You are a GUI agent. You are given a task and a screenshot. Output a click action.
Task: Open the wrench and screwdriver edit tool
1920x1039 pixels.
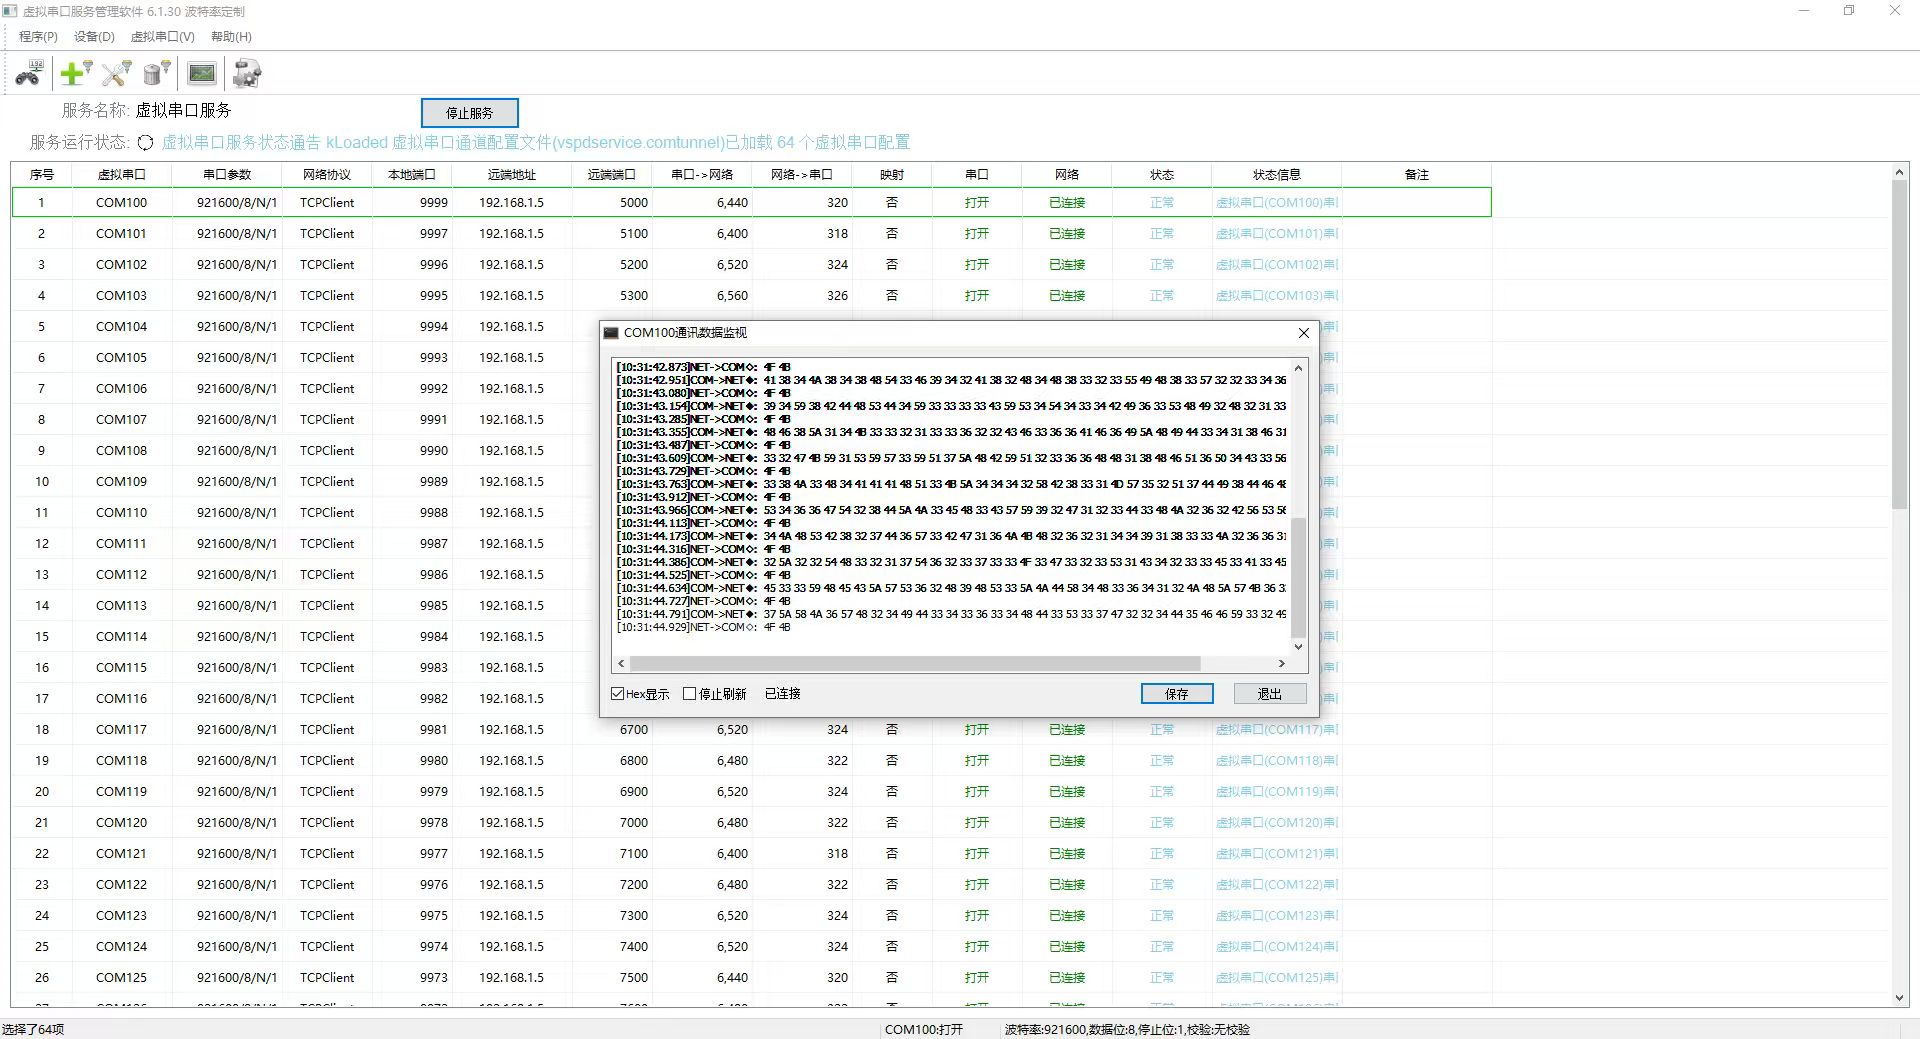(x=116, y=73)
